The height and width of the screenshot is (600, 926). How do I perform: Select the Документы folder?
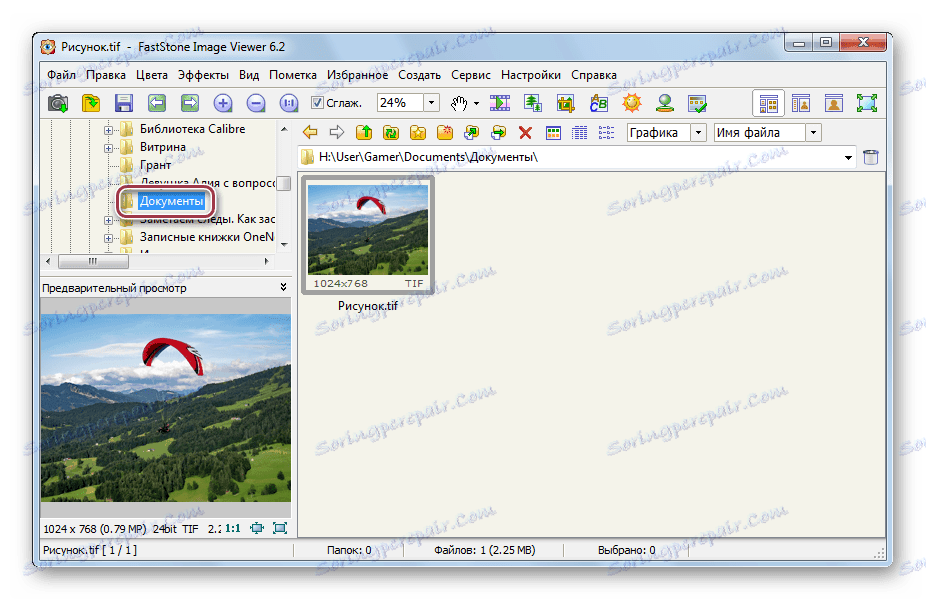171,201
